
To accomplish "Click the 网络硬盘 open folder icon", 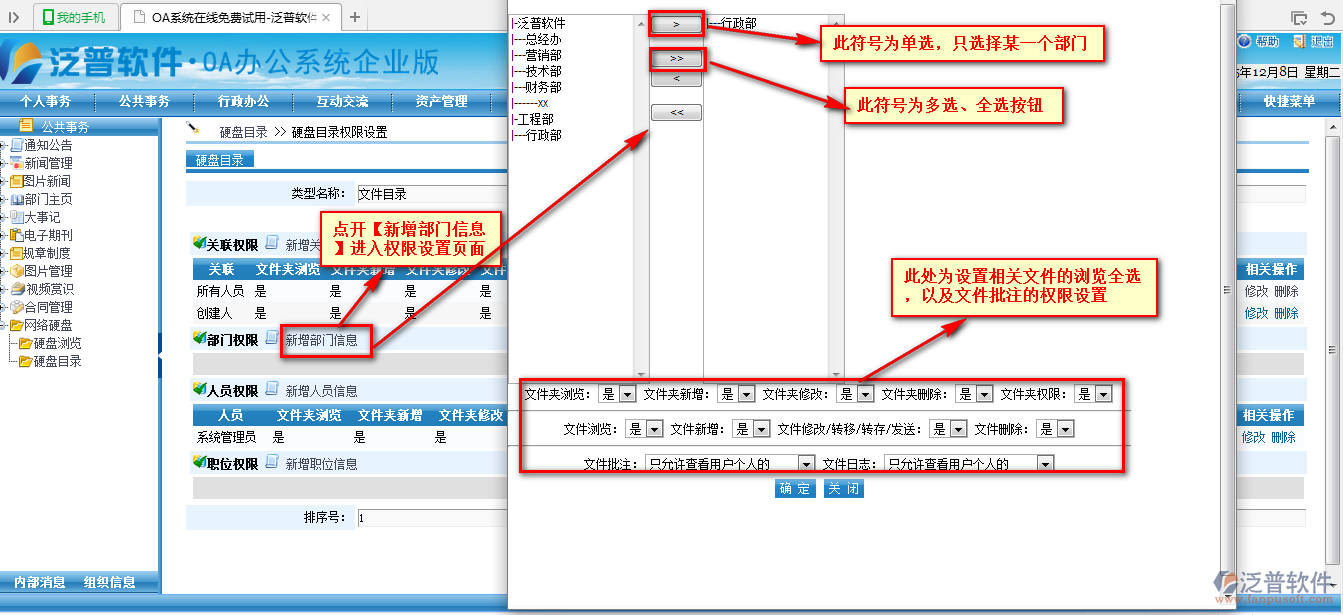I will pyautogui.click(x=16, y=325).
